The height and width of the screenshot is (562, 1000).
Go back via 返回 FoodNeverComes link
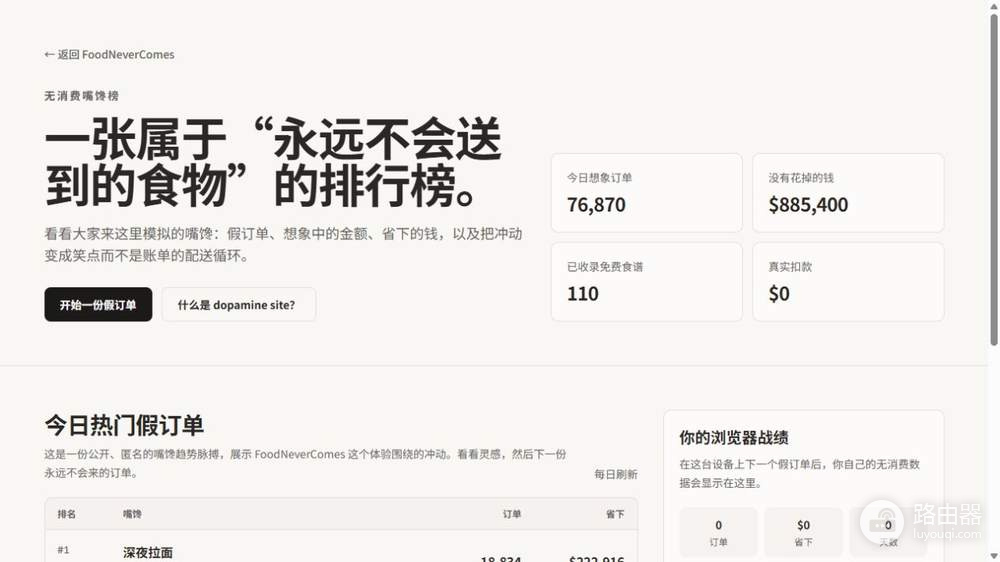point(109,54)
